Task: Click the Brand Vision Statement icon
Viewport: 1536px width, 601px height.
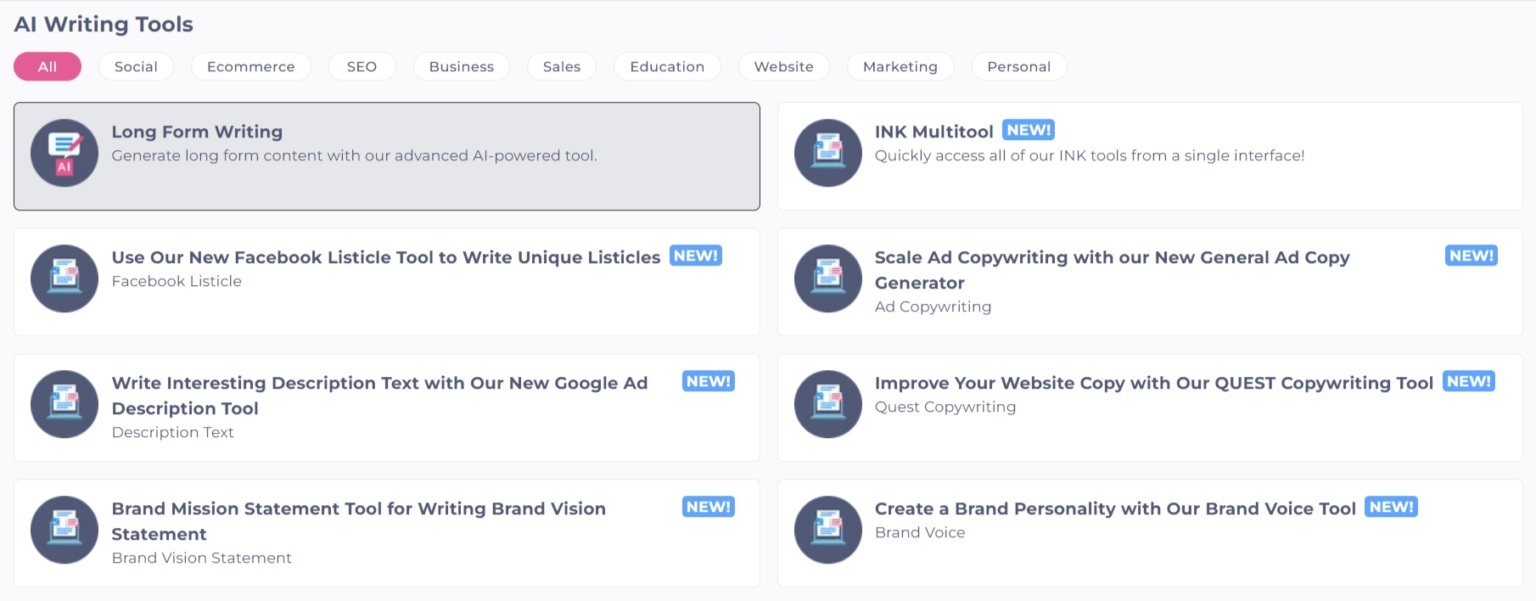Action: 65,530
